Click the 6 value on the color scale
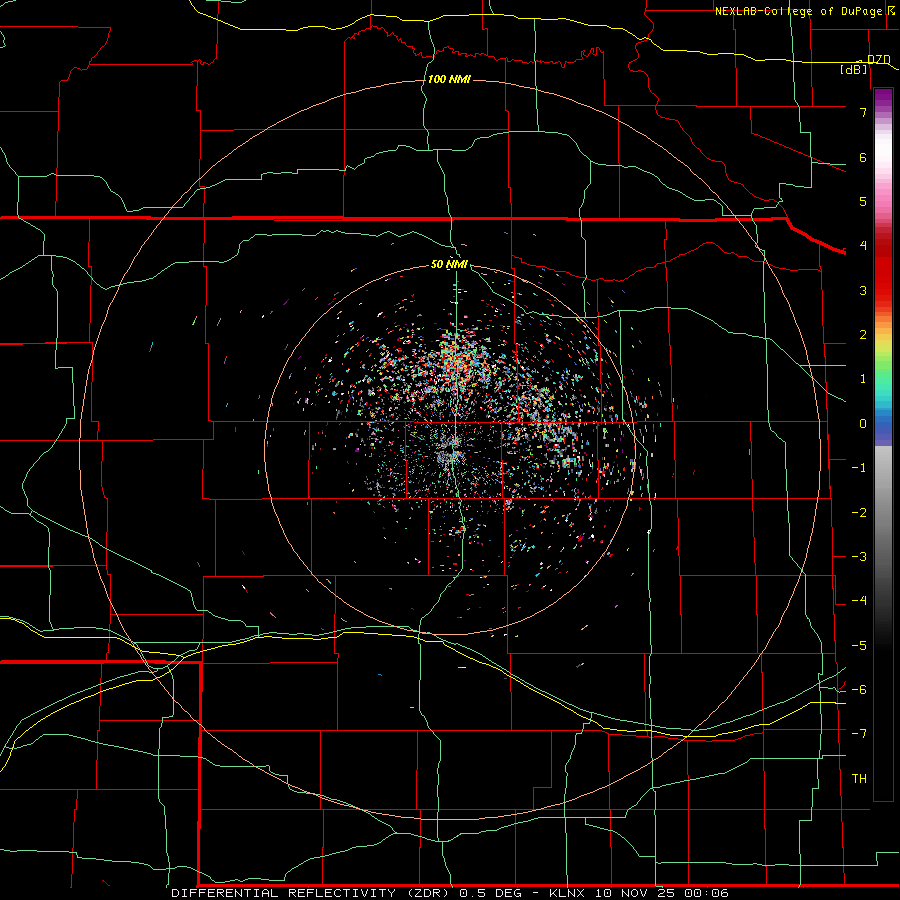The width and height of the screenshot is (900, 900). tap(863, 157)
